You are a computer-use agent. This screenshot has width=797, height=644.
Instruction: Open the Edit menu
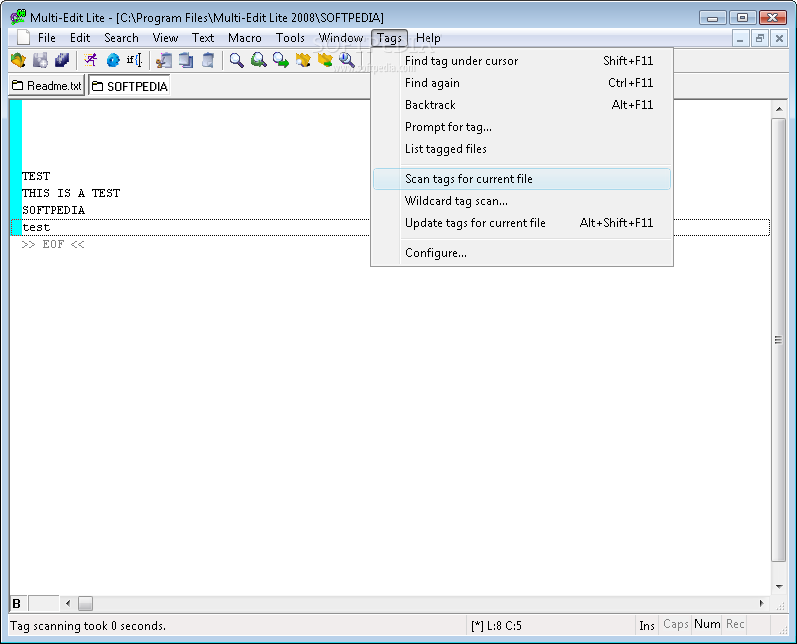80,38
